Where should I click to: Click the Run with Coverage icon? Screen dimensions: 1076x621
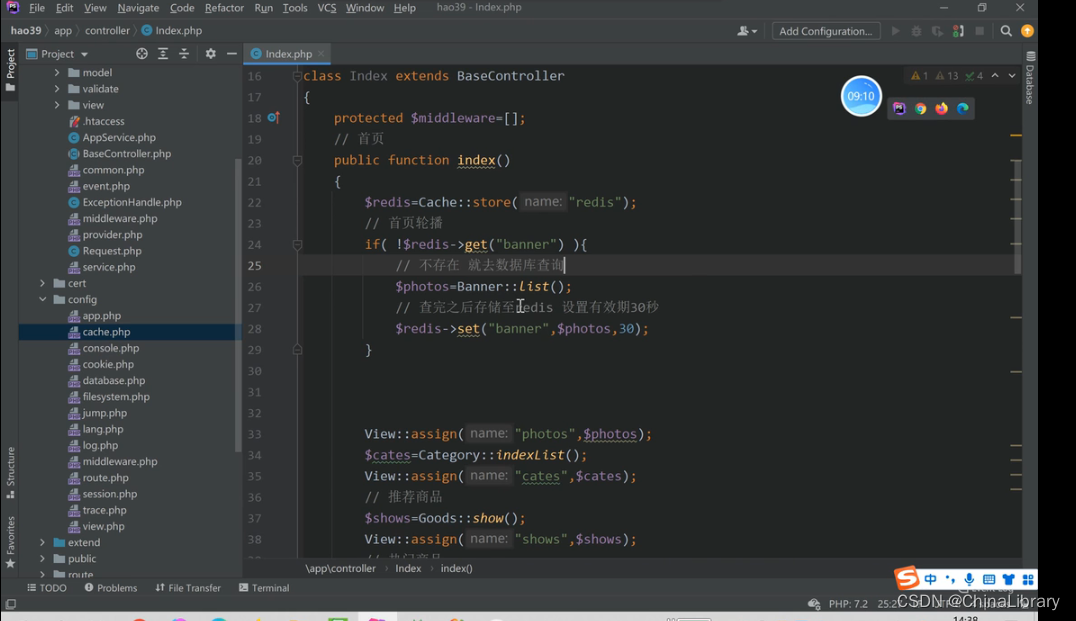click(x=937, y=31)
